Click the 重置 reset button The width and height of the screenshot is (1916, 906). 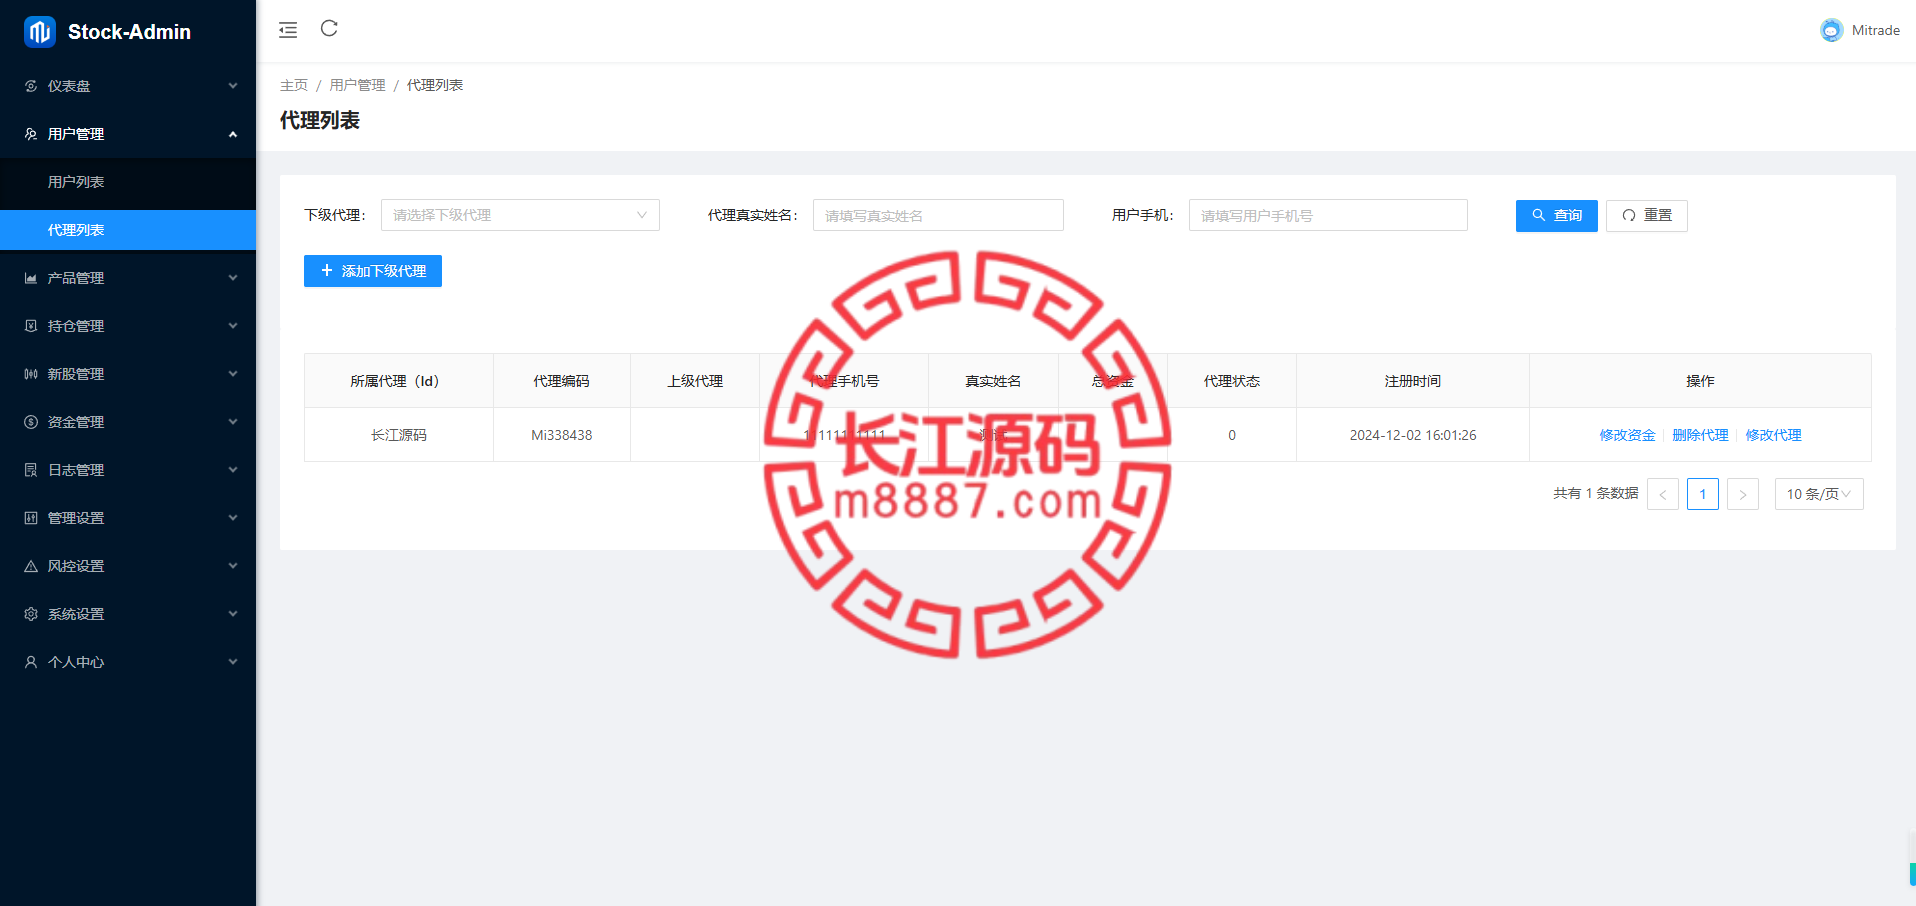click(x=1647, y=216)
